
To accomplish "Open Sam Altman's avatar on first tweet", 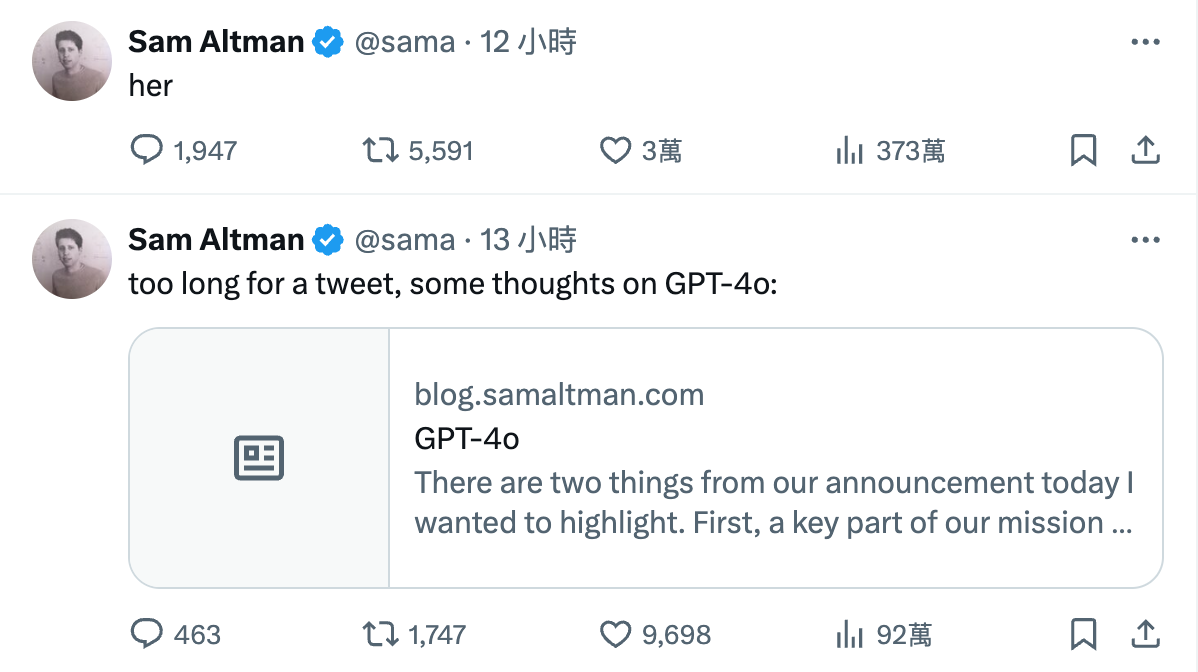I will click(72, 60).
